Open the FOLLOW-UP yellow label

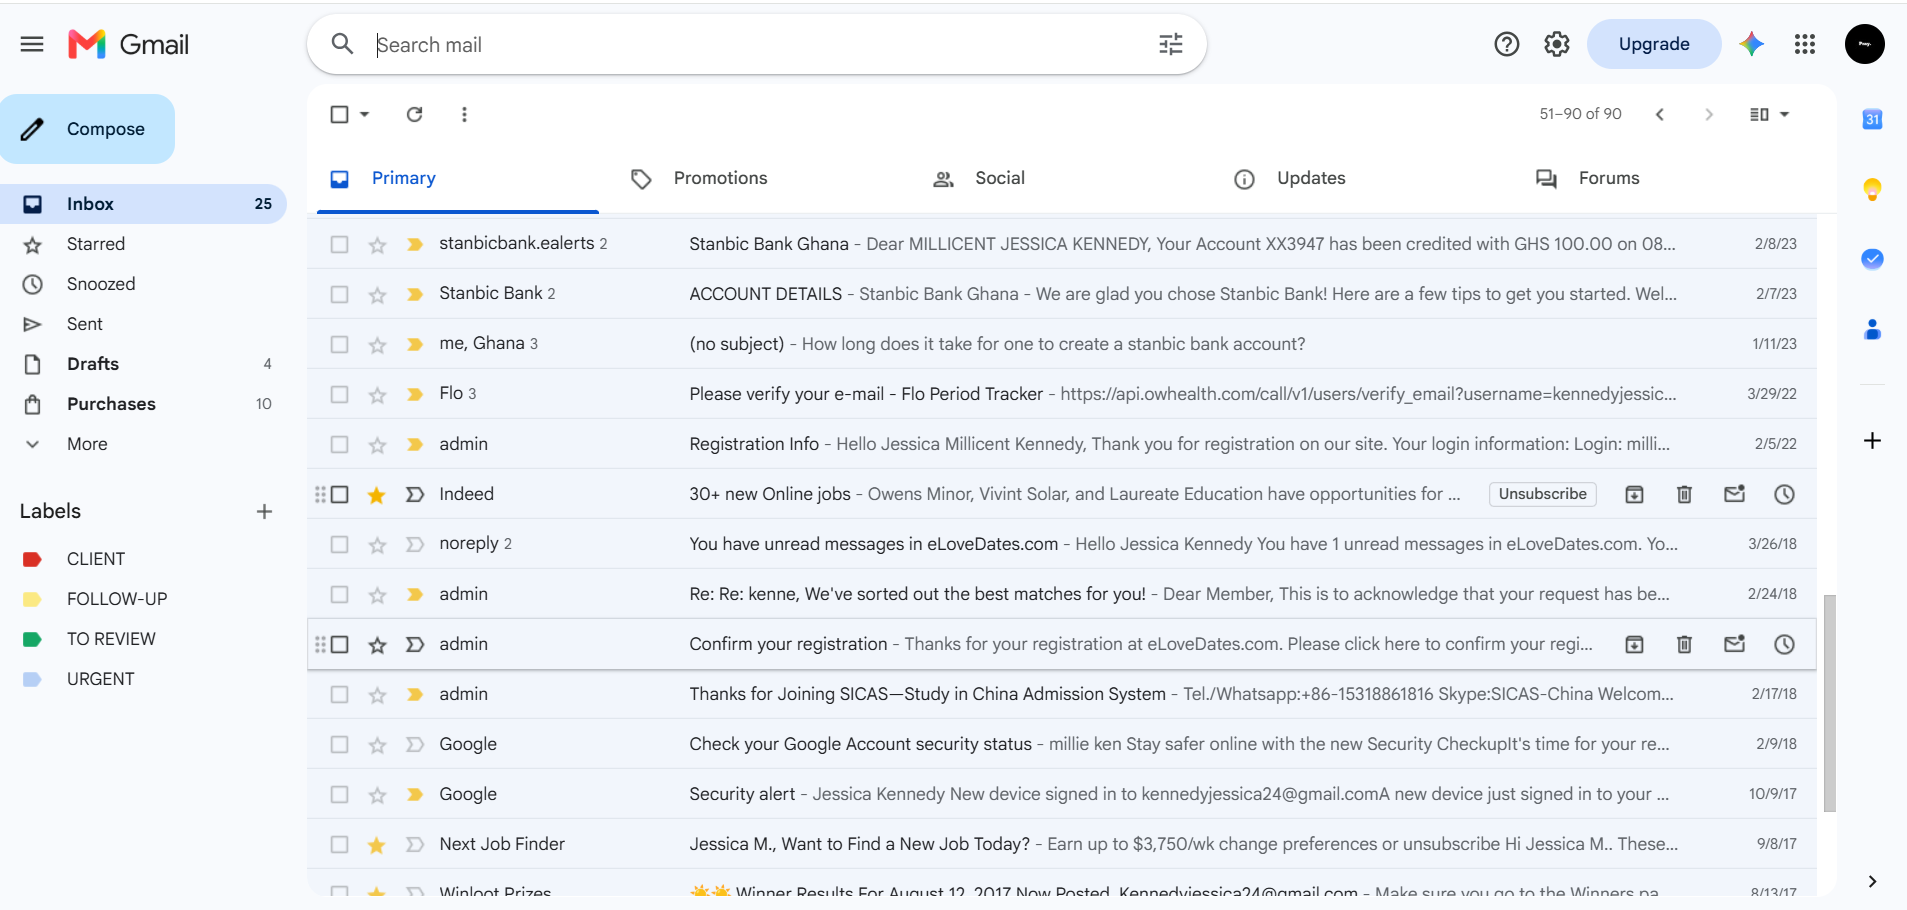(117, 599)
